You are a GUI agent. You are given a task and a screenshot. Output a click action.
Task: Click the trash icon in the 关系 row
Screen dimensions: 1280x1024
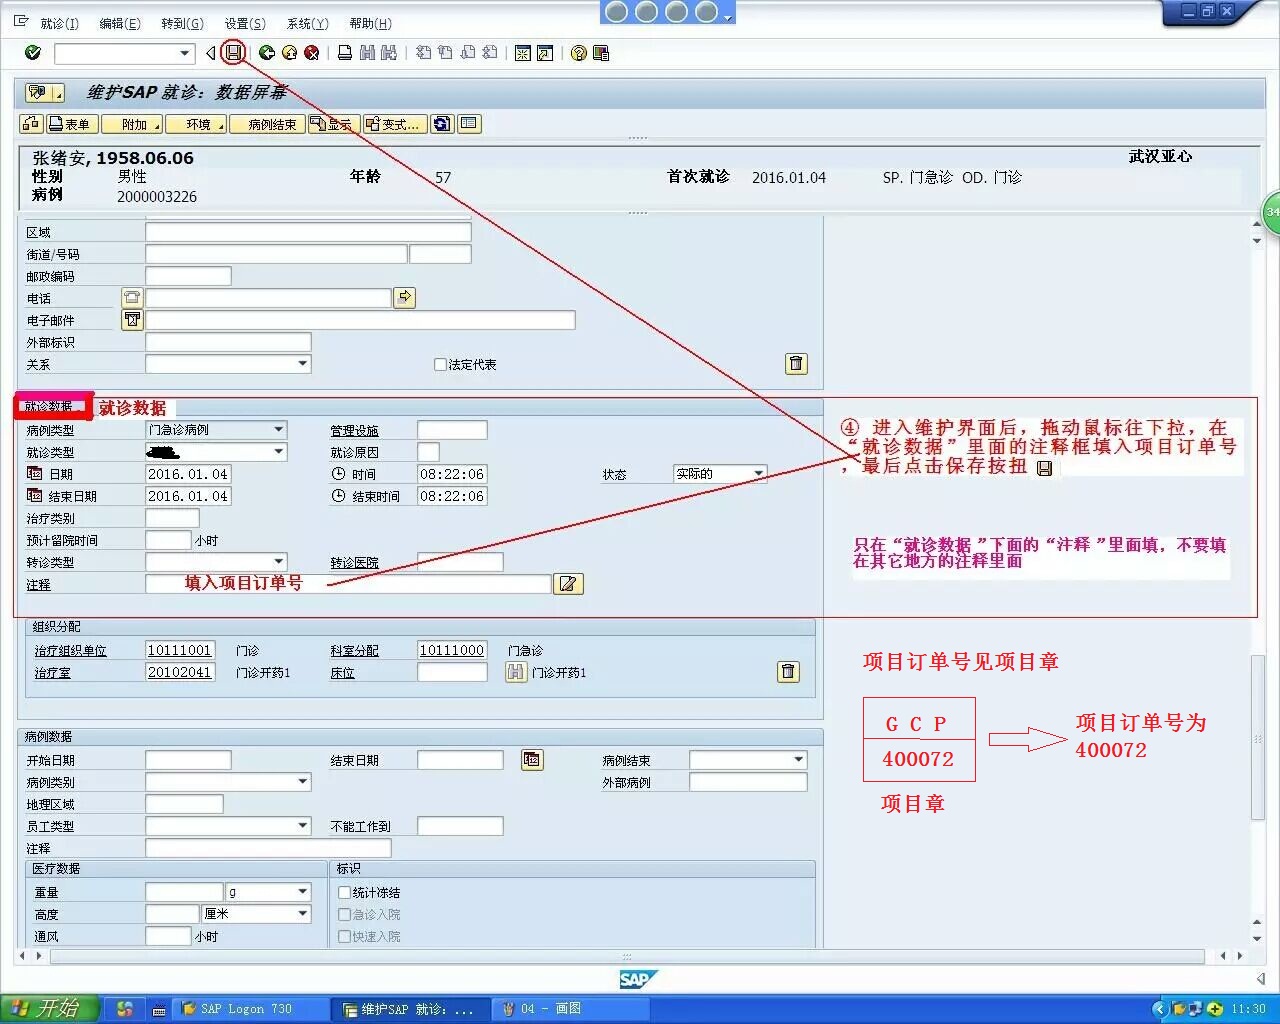tap(796, 363)
